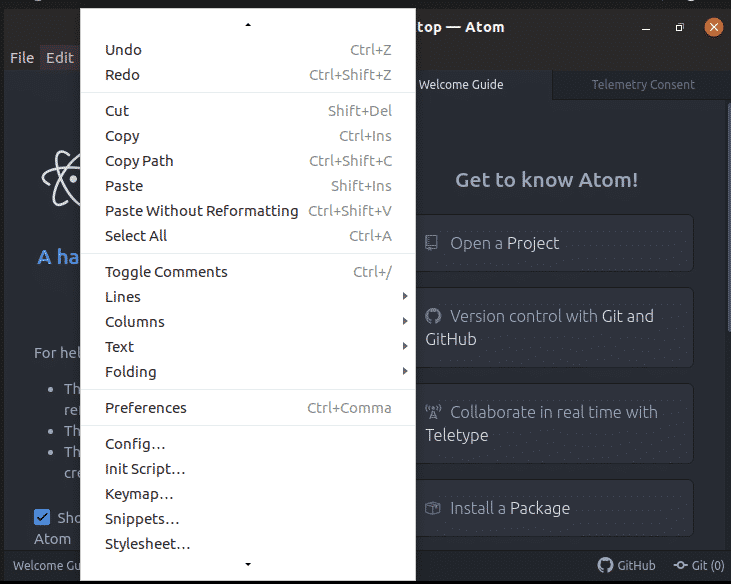Open Config… from the menu
Image resolution: width=731 pixels, height=584 pixels.
248,444
